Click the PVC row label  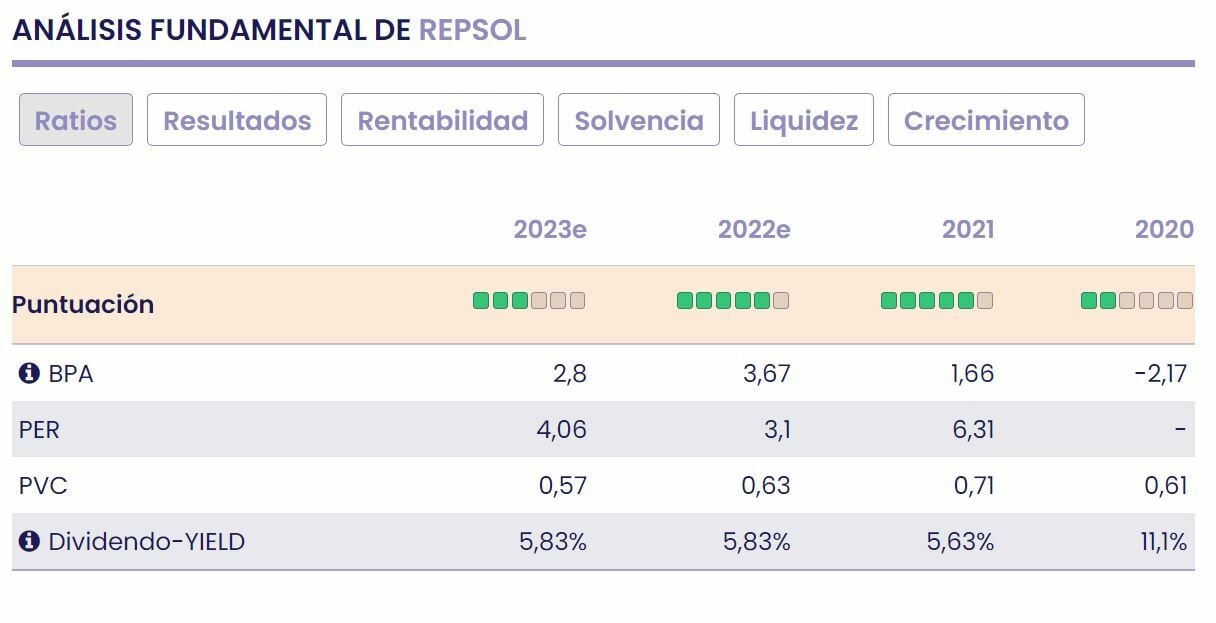click(x=43, y=486)
